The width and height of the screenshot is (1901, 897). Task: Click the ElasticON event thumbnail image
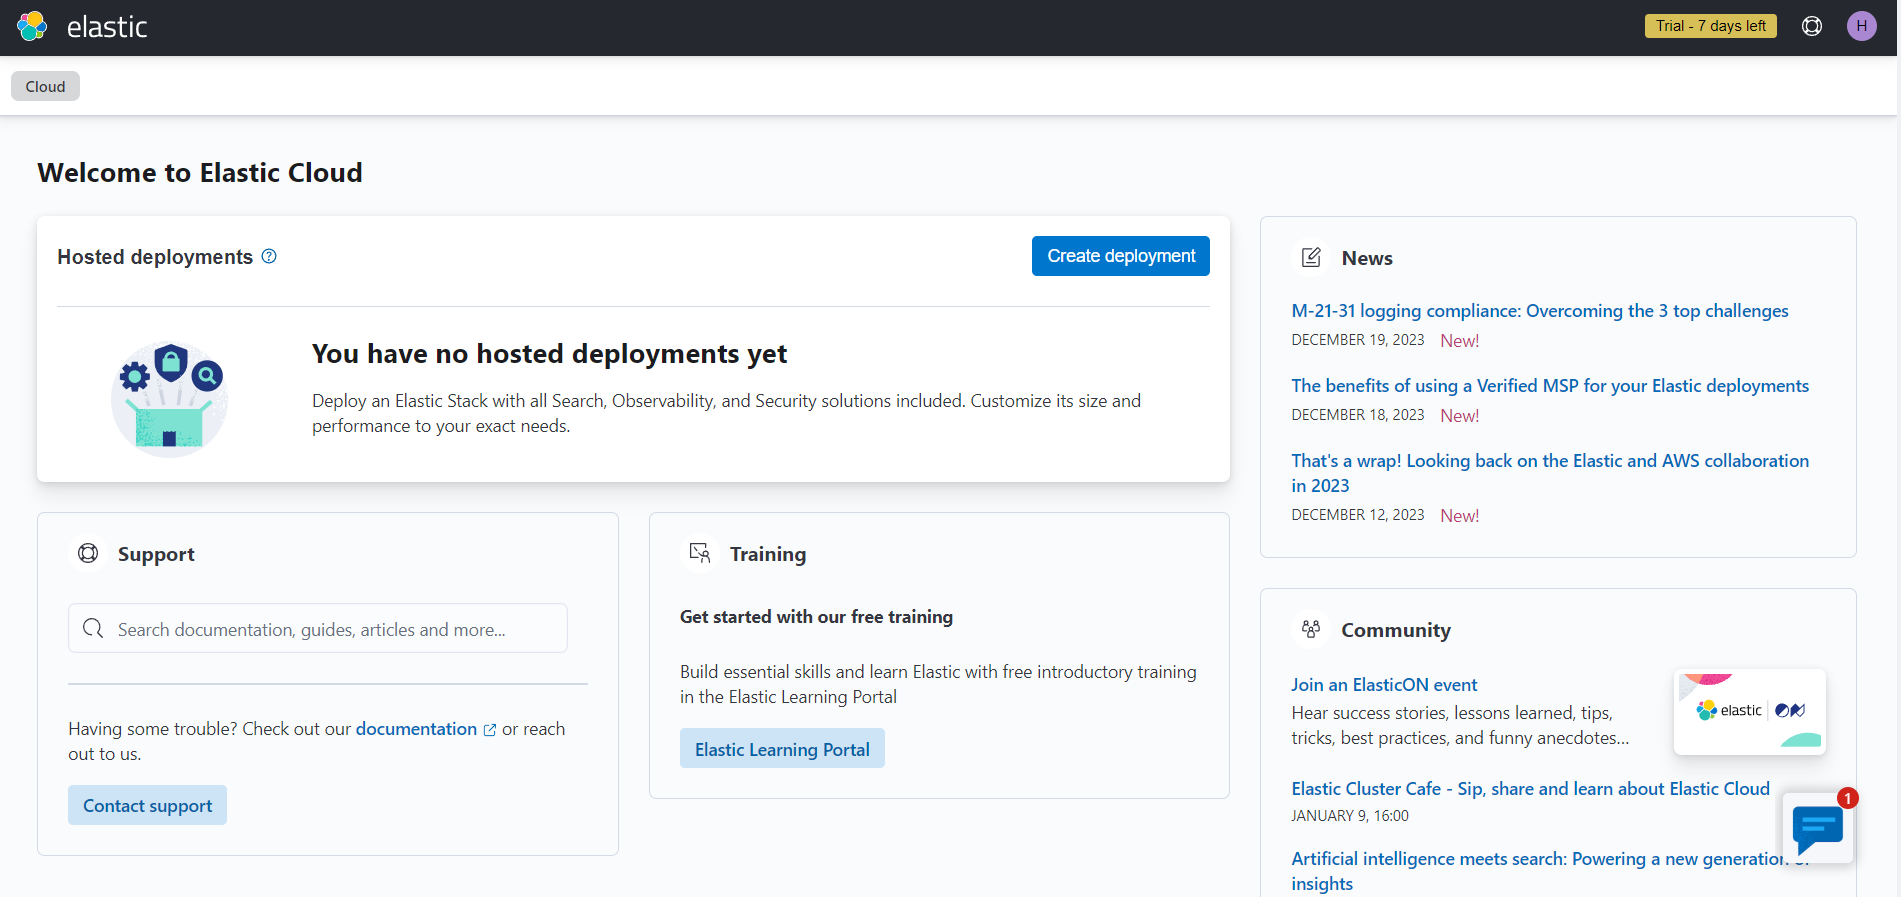click(1749, 711)
